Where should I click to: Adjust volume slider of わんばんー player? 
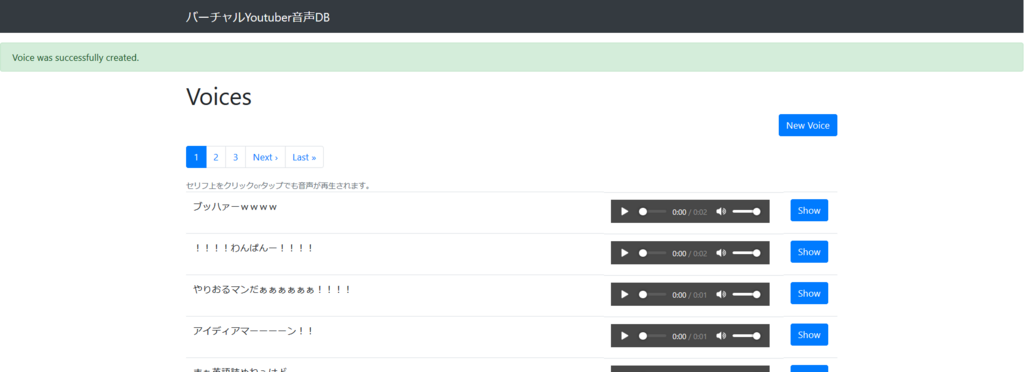coord(746,253)
